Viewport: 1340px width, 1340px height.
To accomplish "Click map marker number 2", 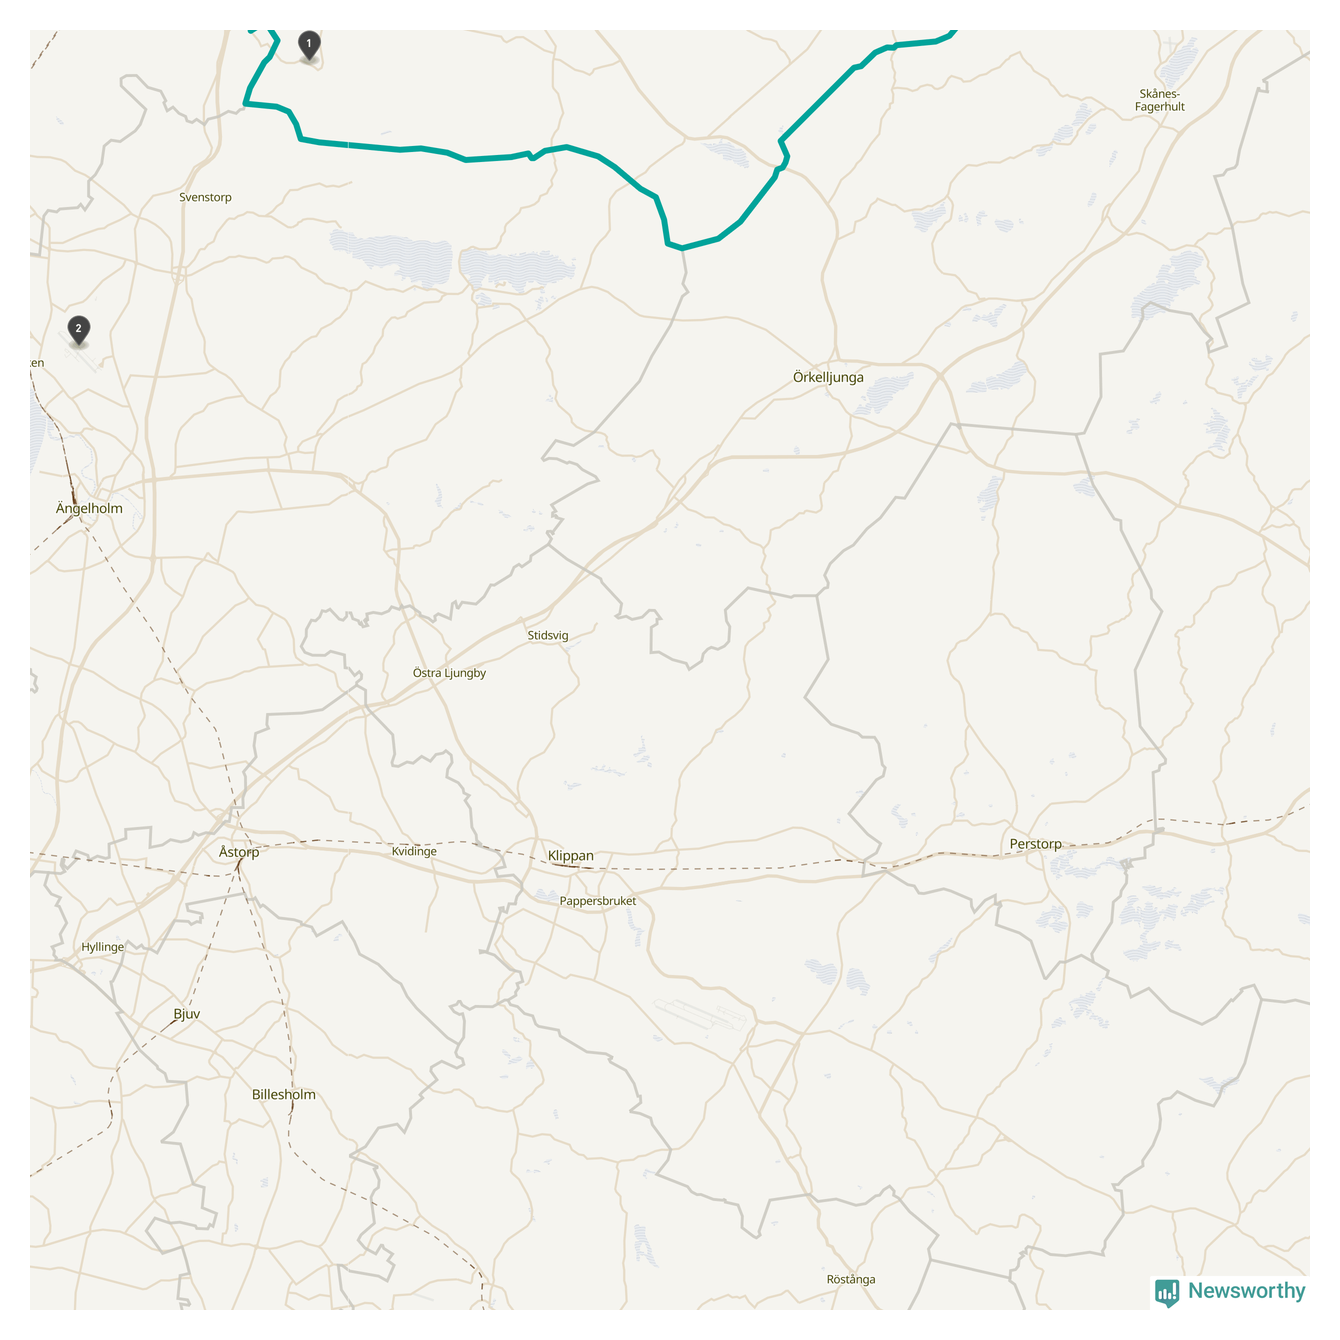I will 79,330.
